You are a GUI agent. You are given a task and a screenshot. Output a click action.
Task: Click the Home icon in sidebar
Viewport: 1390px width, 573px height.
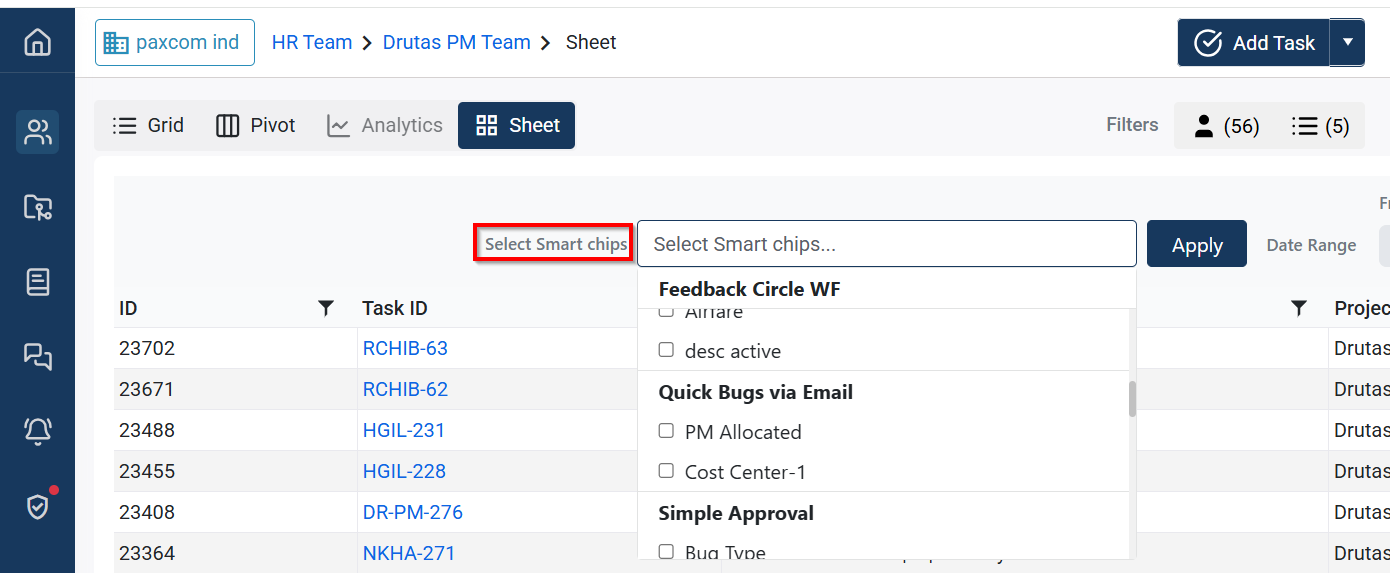pos(37,43)
